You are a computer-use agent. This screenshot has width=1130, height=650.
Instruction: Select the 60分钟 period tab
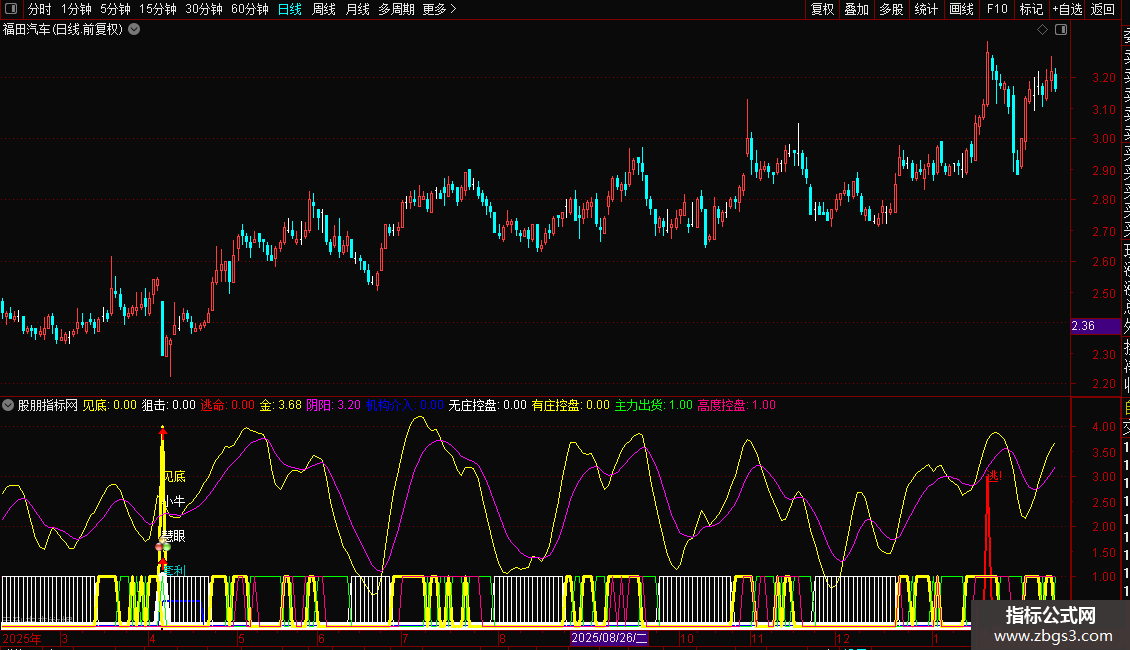click(249, 10)
